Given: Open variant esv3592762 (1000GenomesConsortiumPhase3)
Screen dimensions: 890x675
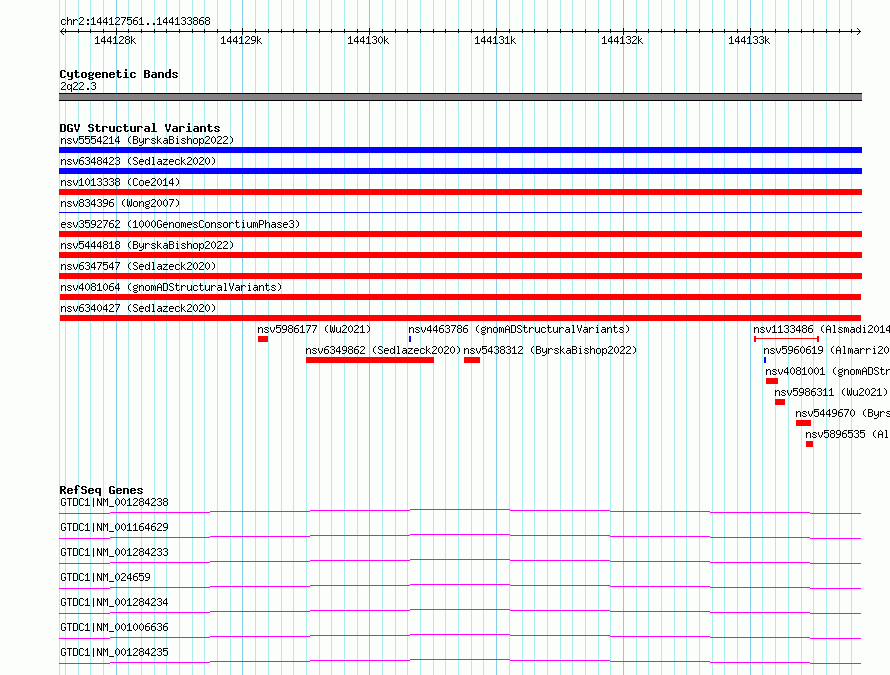Looking at the screenshot, I should (180, 224).
